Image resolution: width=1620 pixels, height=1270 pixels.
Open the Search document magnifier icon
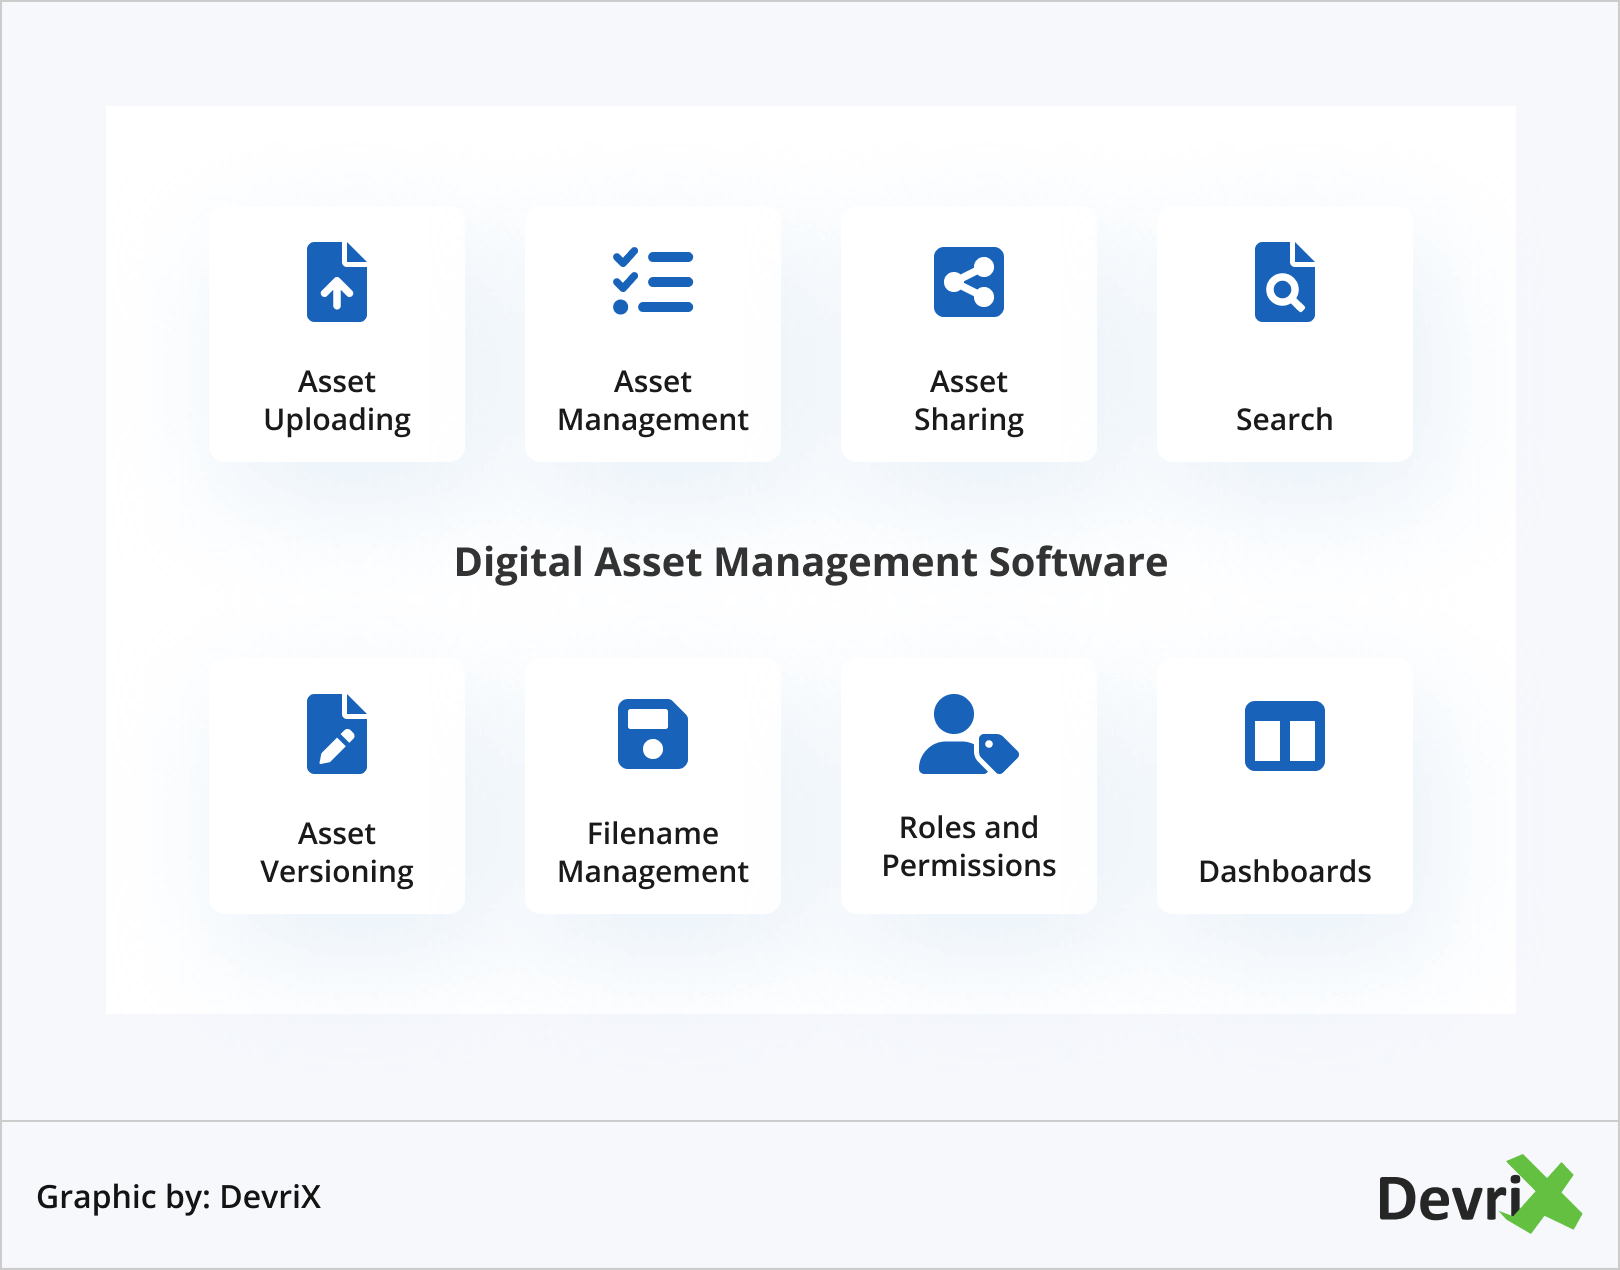[x=1285, y=282]
